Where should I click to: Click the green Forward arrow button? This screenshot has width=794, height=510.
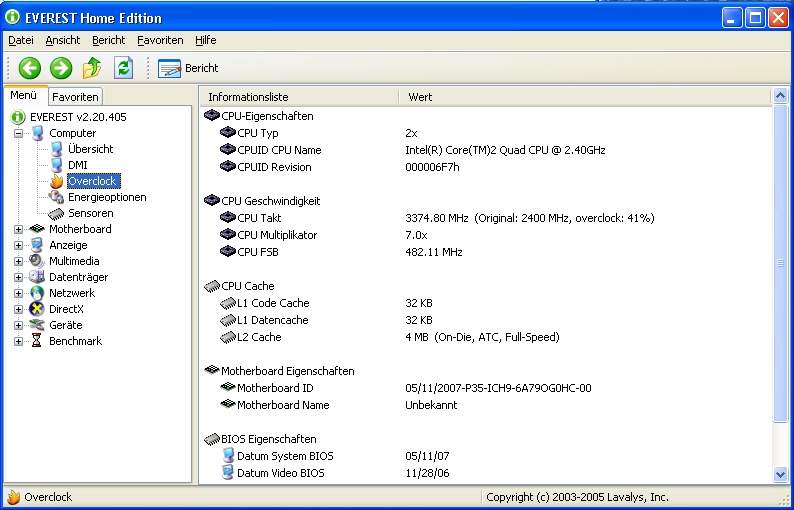[x=61, y=68]
